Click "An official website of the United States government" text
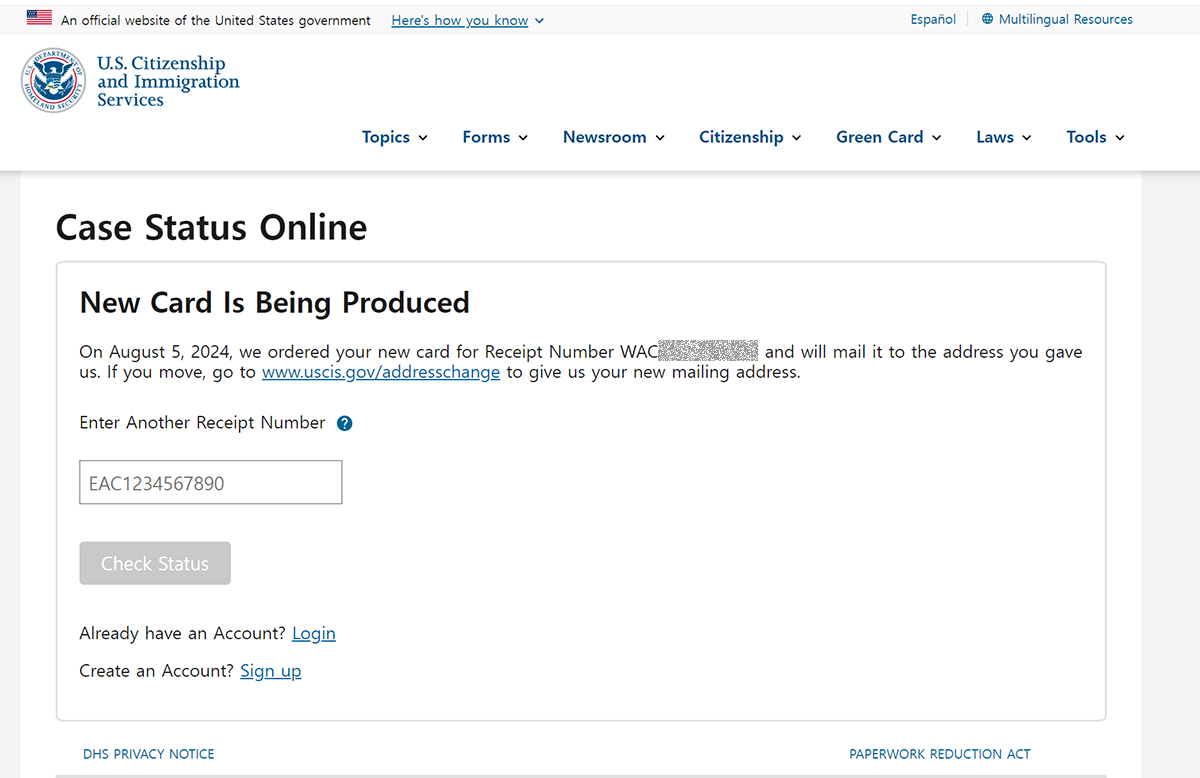 tap(216, 20)
